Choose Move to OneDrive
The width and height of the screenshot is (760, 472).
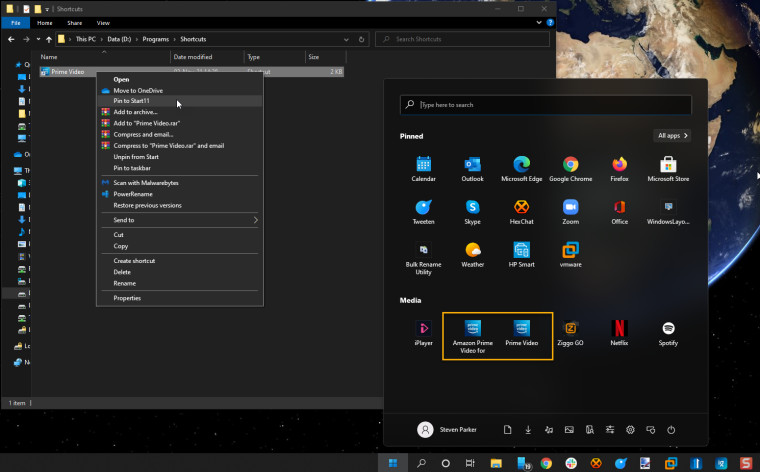click(x=180, y=91)
